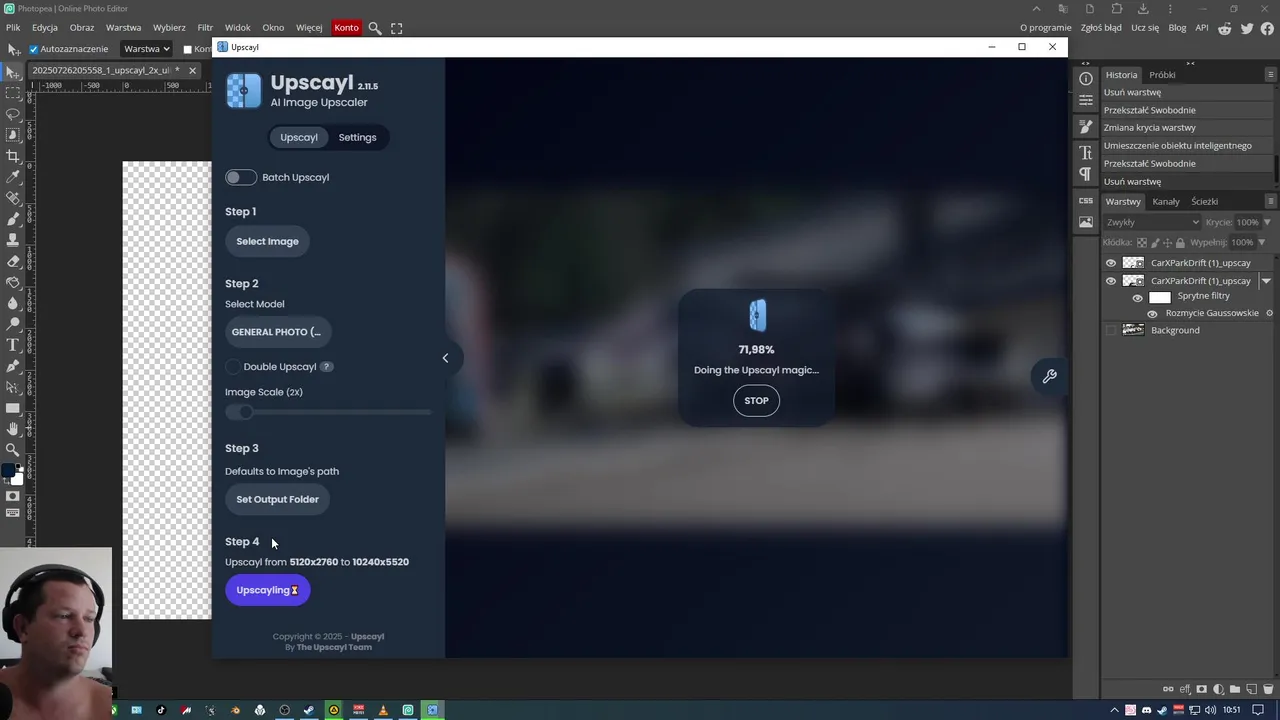The width and height of the screenshot is (1280, 720).
Task: Open the CSS panel icon
Action: (x=1086, y=200)
